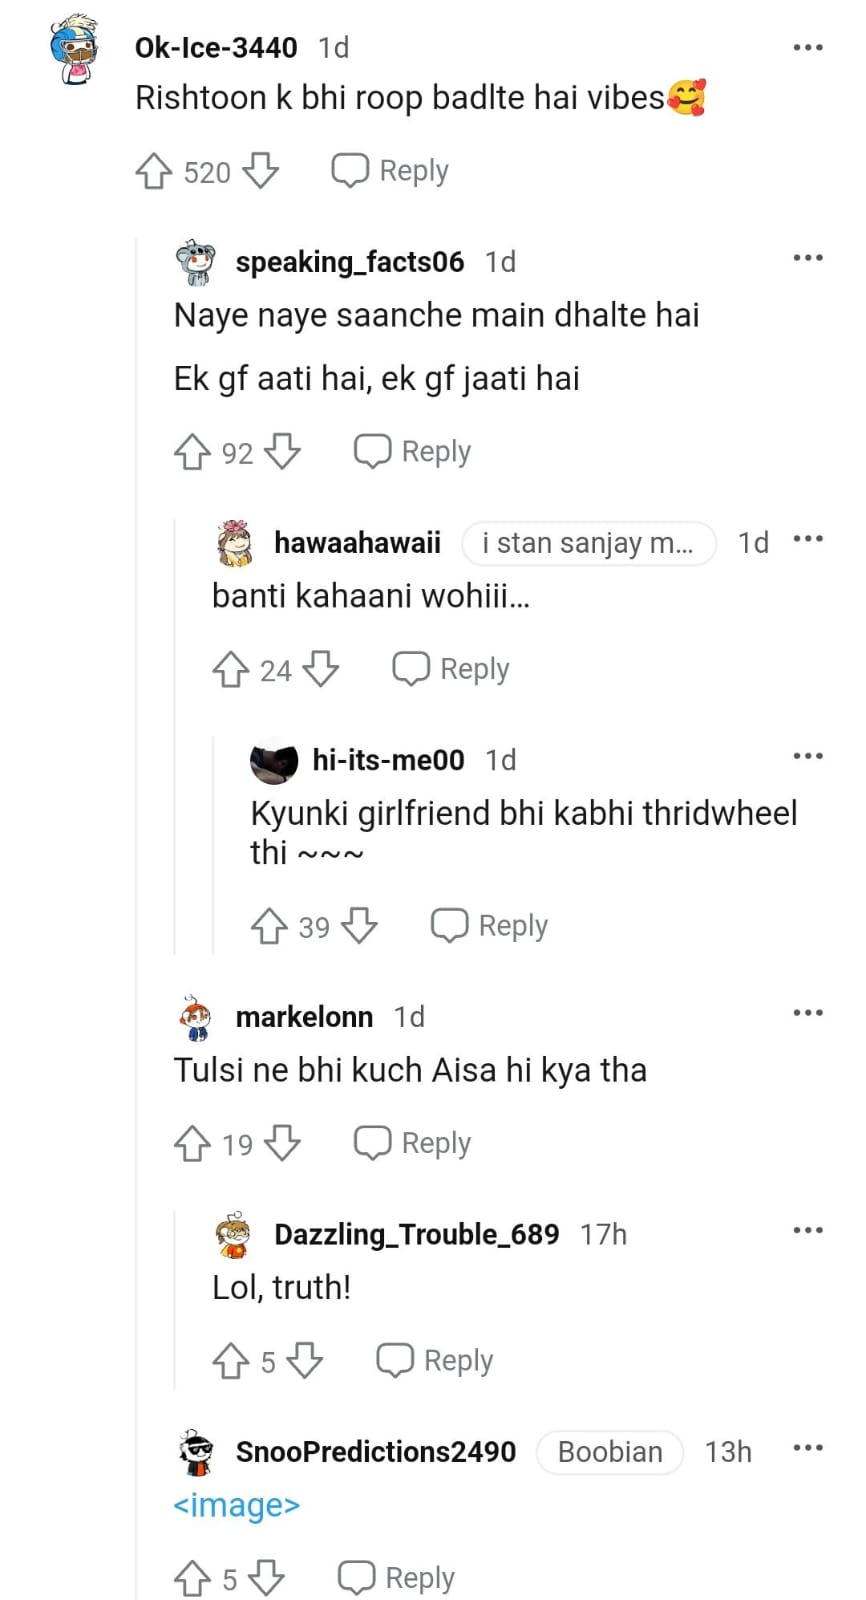Upvote Ok-Ice-3440's comment
The image size is (866, 1600).
point(154,171)
